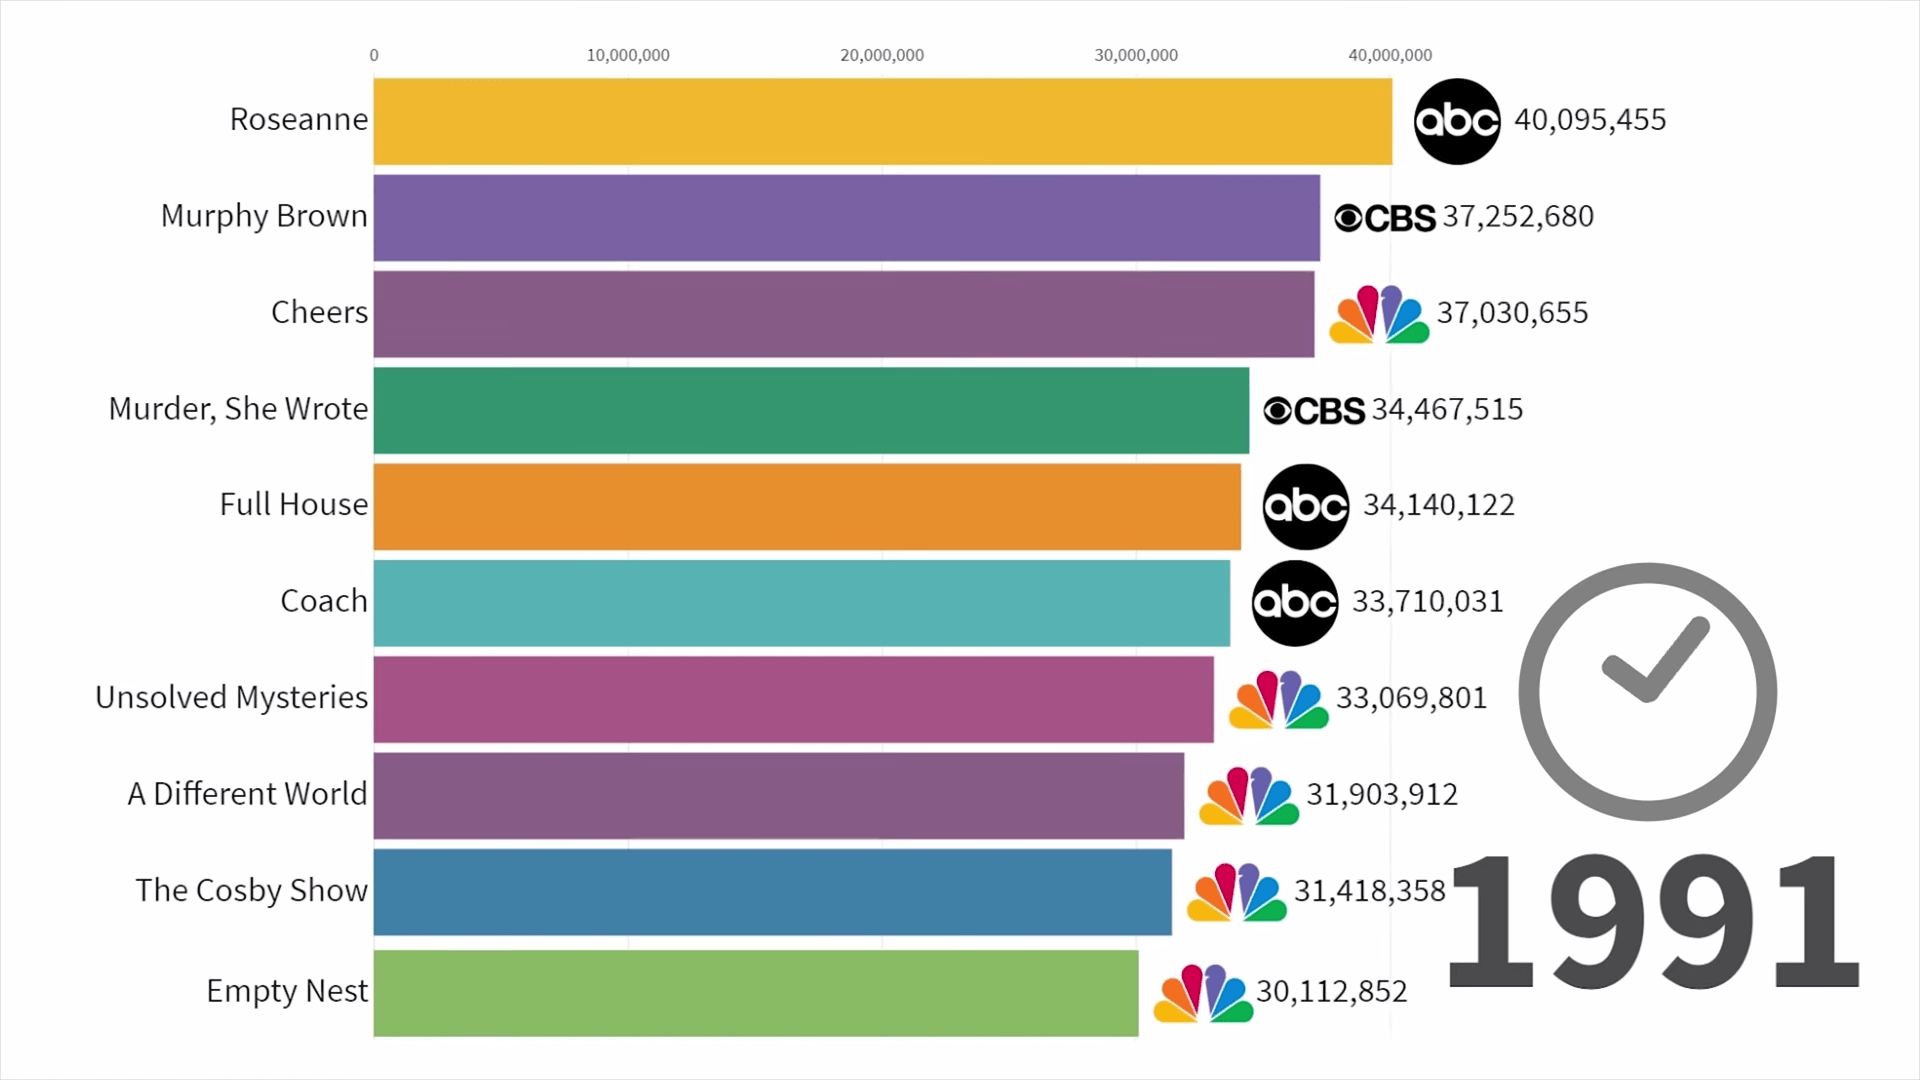Click the 40,095,455 viewer count

[x=1589, y=120]
